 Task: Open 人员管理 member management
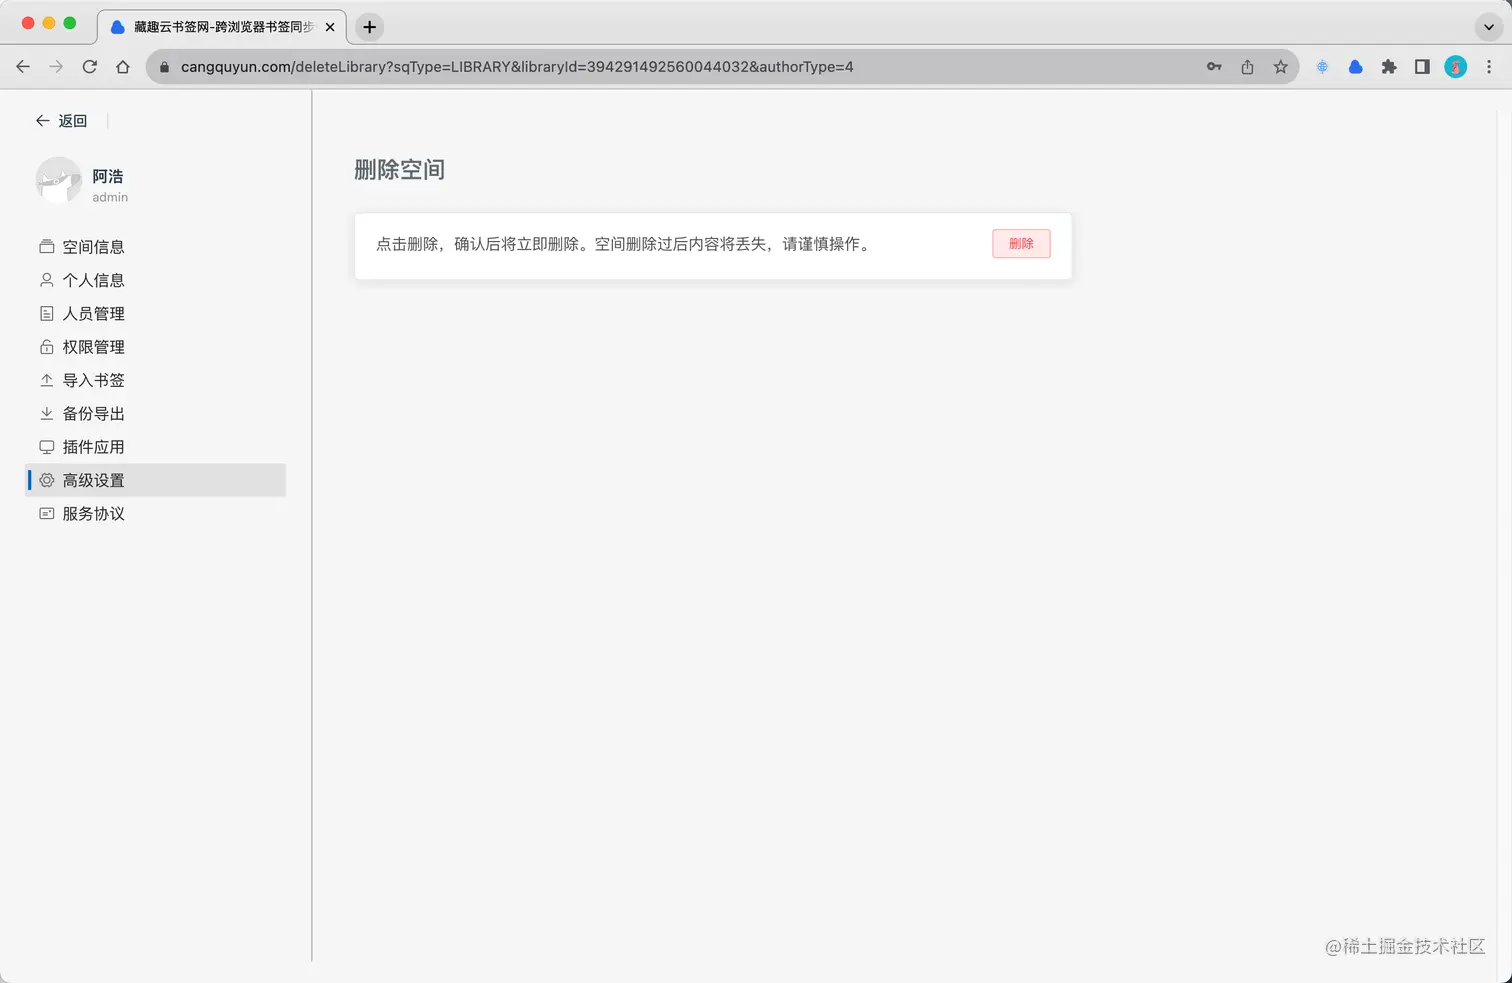(95, 313)
